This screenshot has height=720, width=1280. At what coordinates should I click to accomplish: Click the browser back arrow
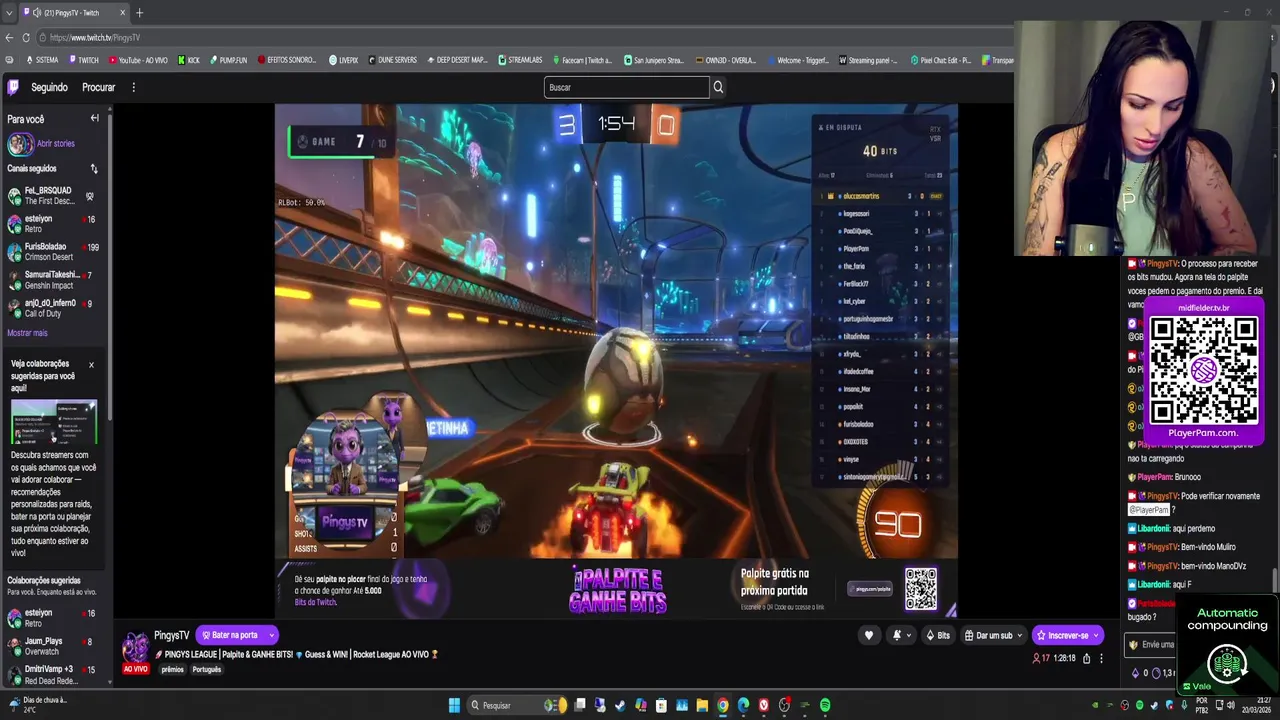(9, 37)
